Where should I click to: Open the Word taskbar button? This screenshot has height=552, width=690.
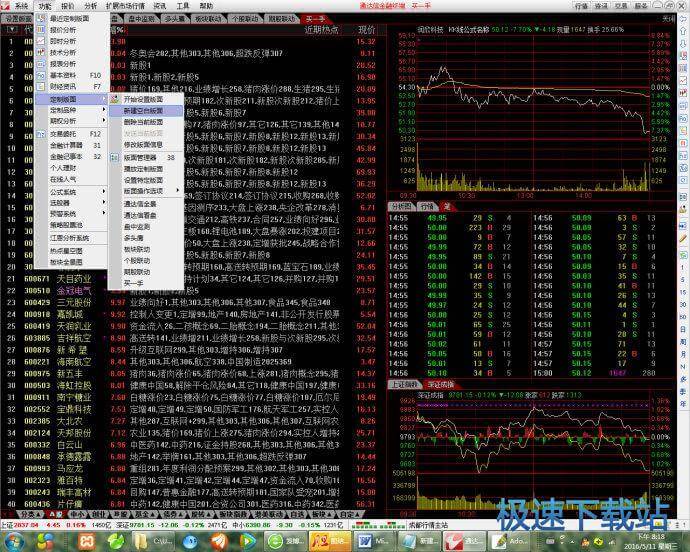point(373,541)
